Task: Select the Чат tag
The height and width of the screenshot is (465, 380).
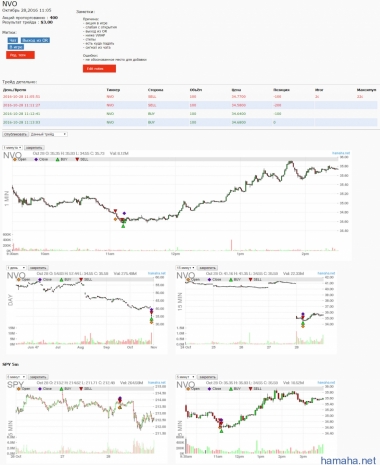Action: click(13, 40)
